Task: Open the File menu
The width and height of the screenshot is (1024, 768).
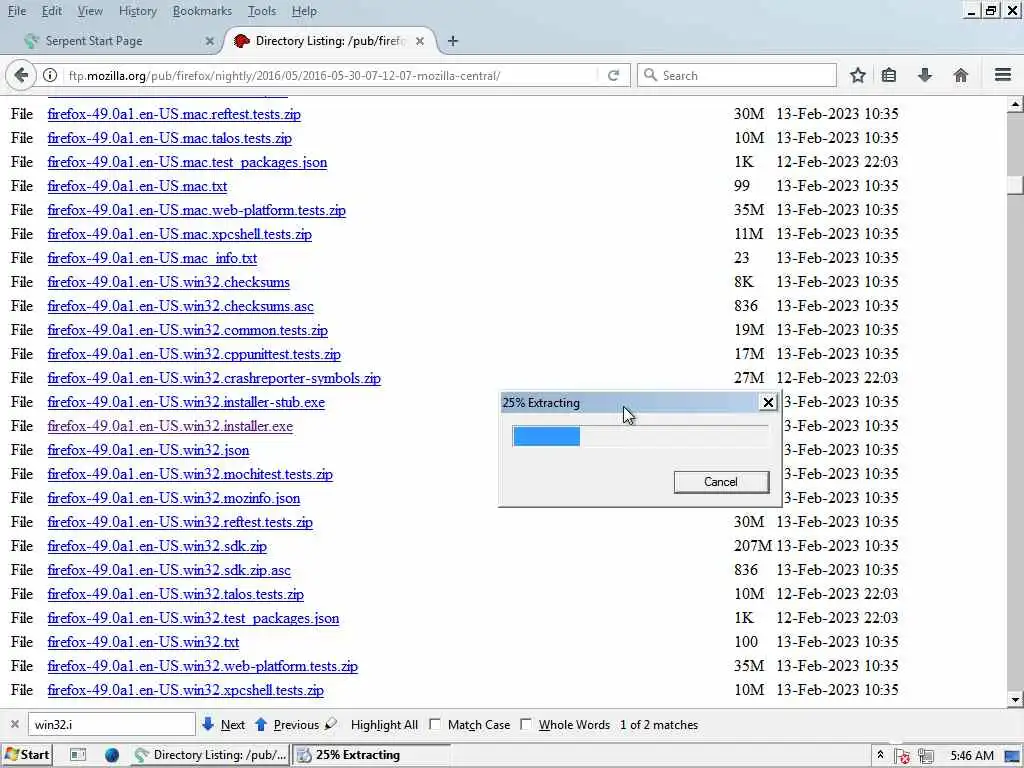Action: click(x=17, y=11)
